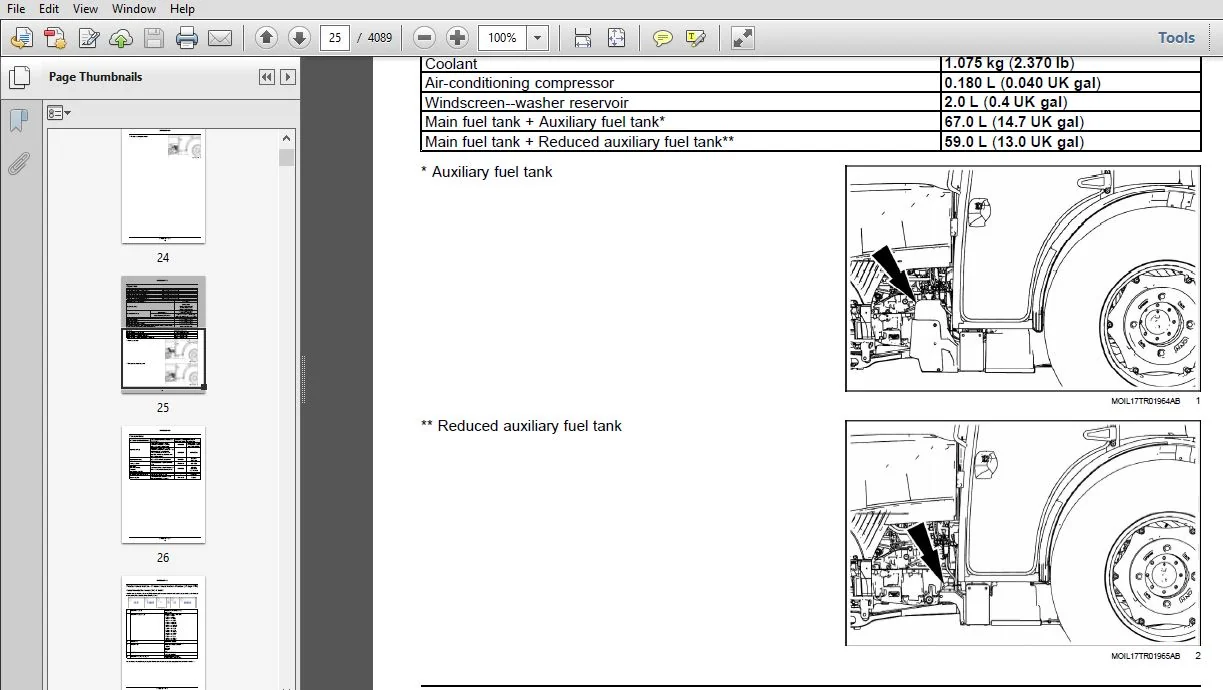Go to previous page with up arrow
This screenshot has width=1223, height=690.
[x=266, y=38]
